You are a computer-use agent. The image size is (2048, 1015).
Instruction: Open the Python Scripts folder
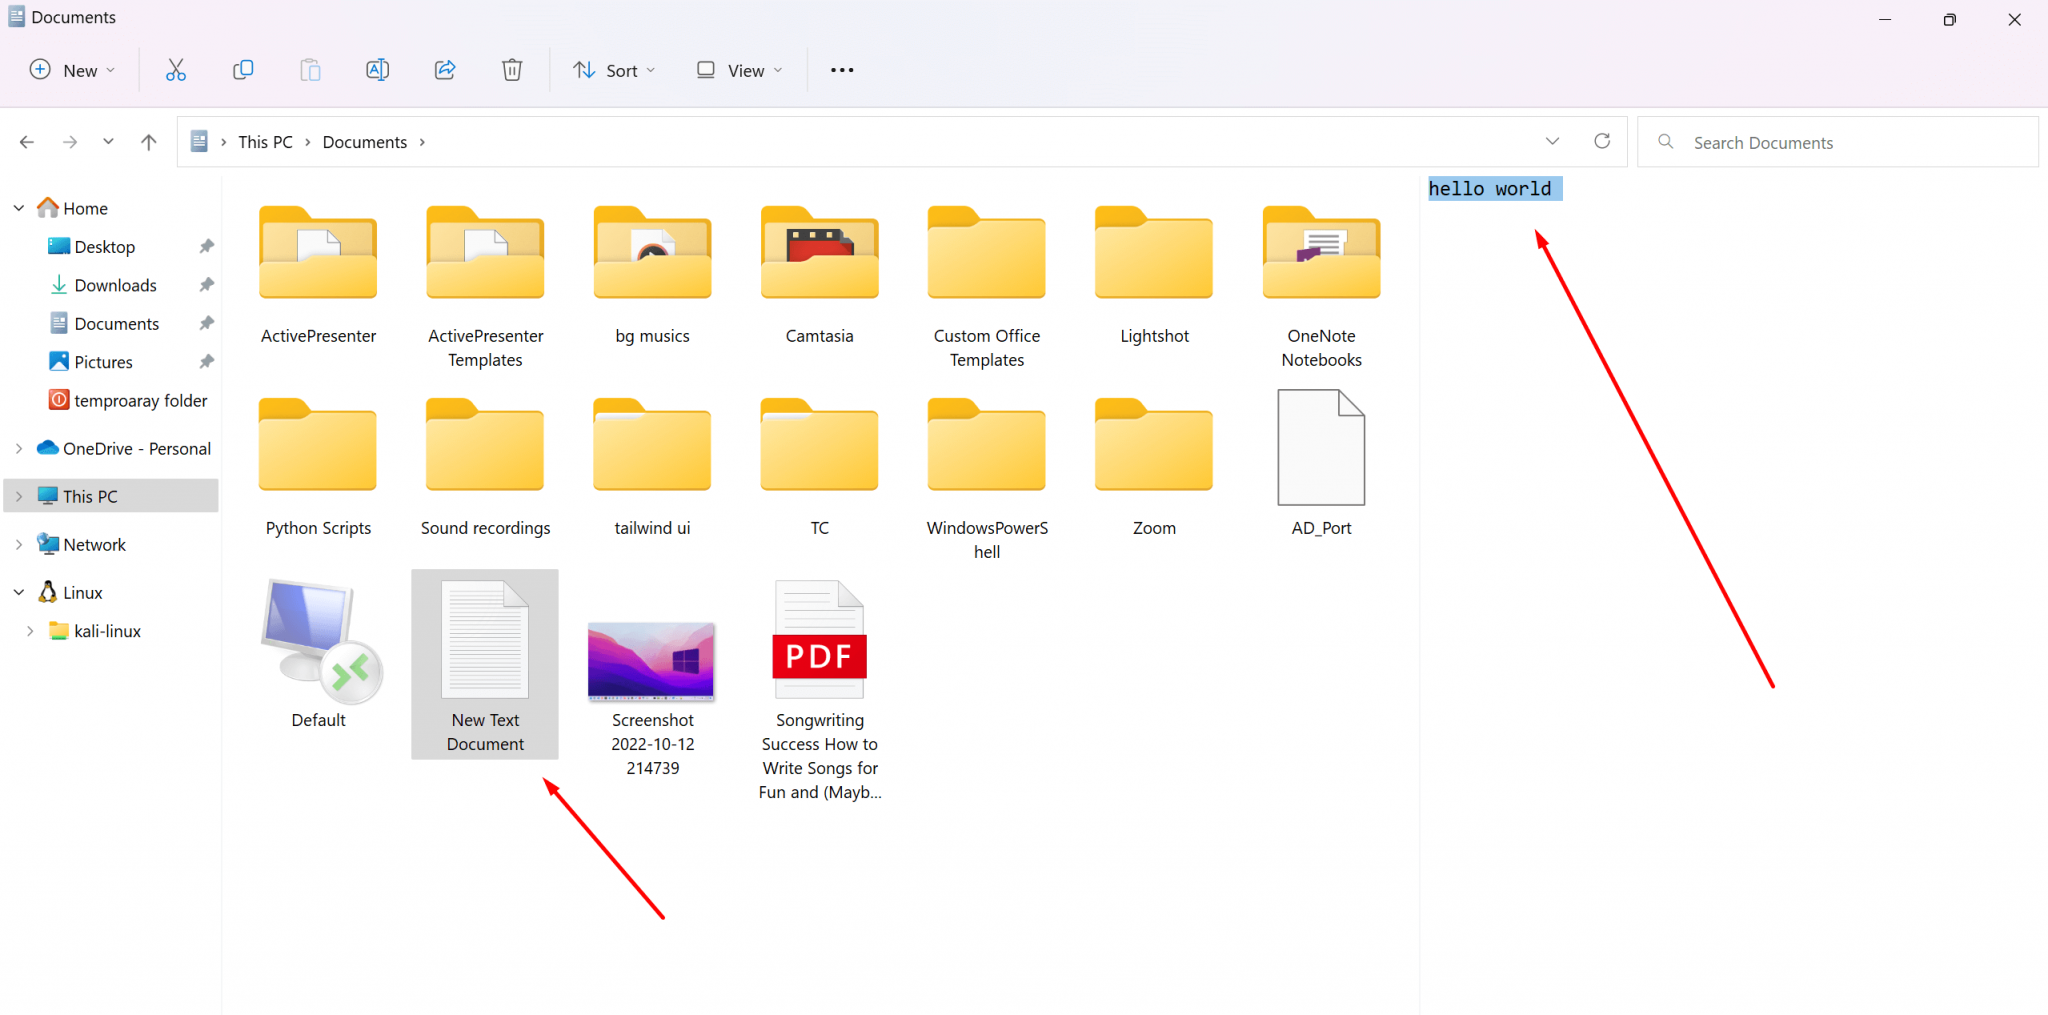click(318, 467)
